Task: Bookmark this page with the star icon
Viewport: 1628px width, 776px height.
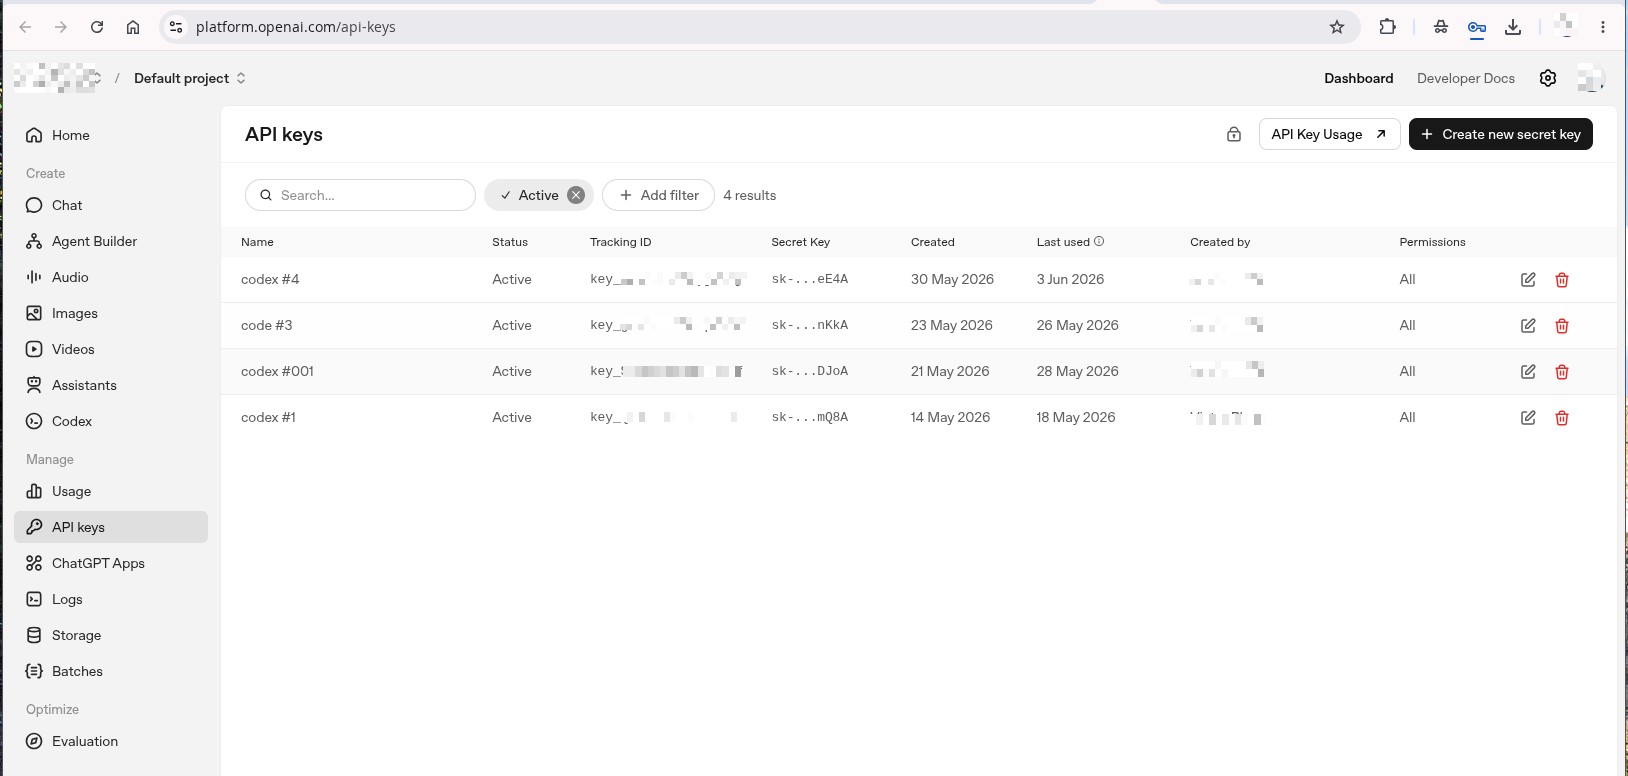Action: [x=1337, y=27]
